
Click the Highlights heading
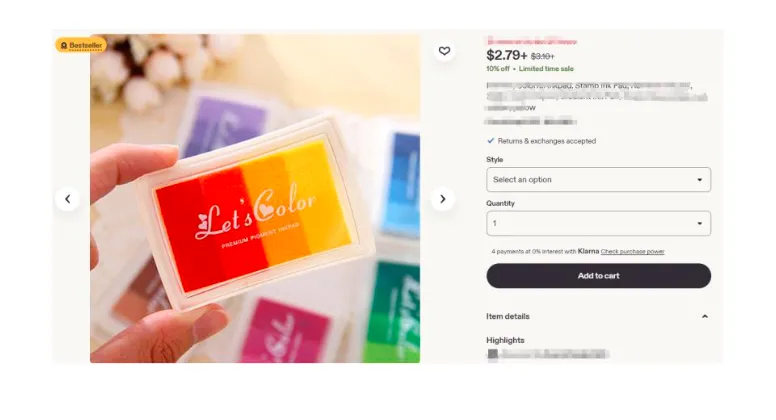[x=505, y=340]
